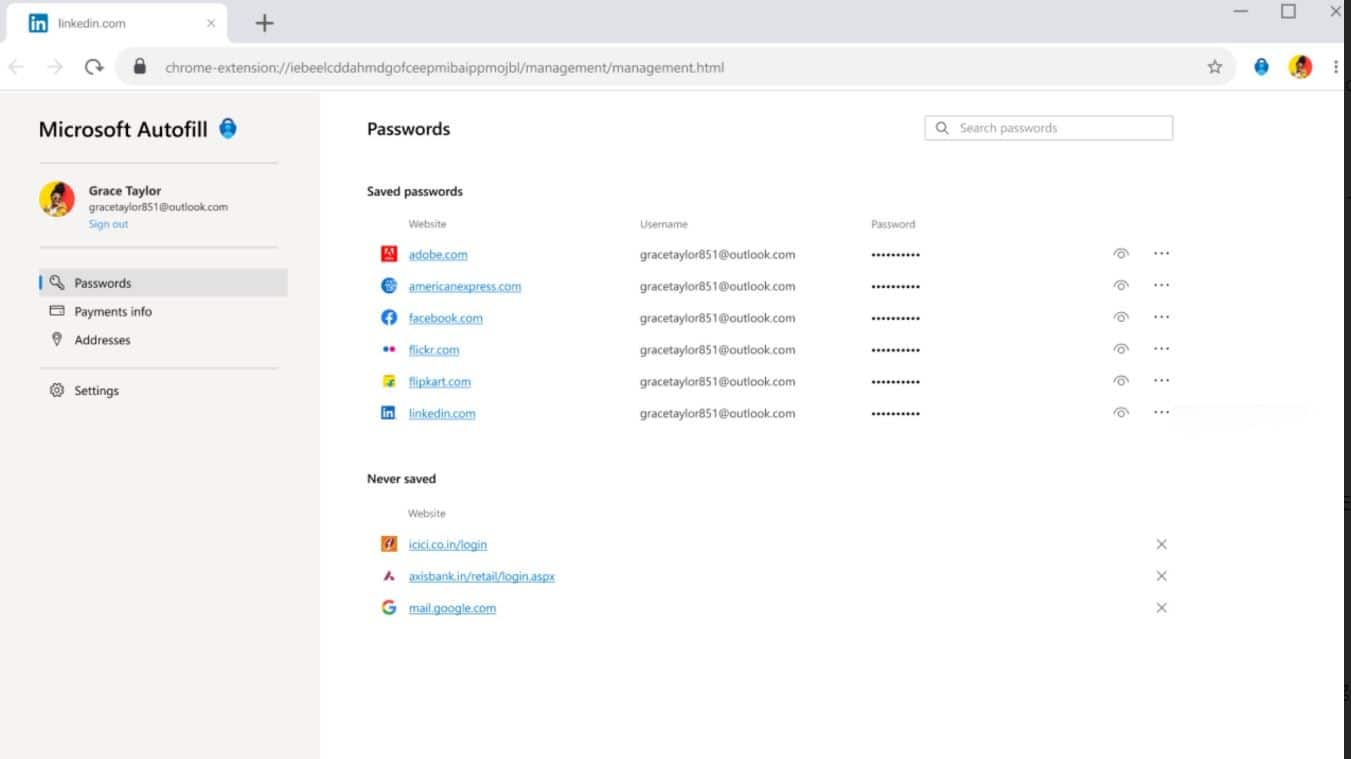Click Grace Taylor's profile picture in sidebar
Viewport: 1351px width, 759px height.
[x=57, y=199]
